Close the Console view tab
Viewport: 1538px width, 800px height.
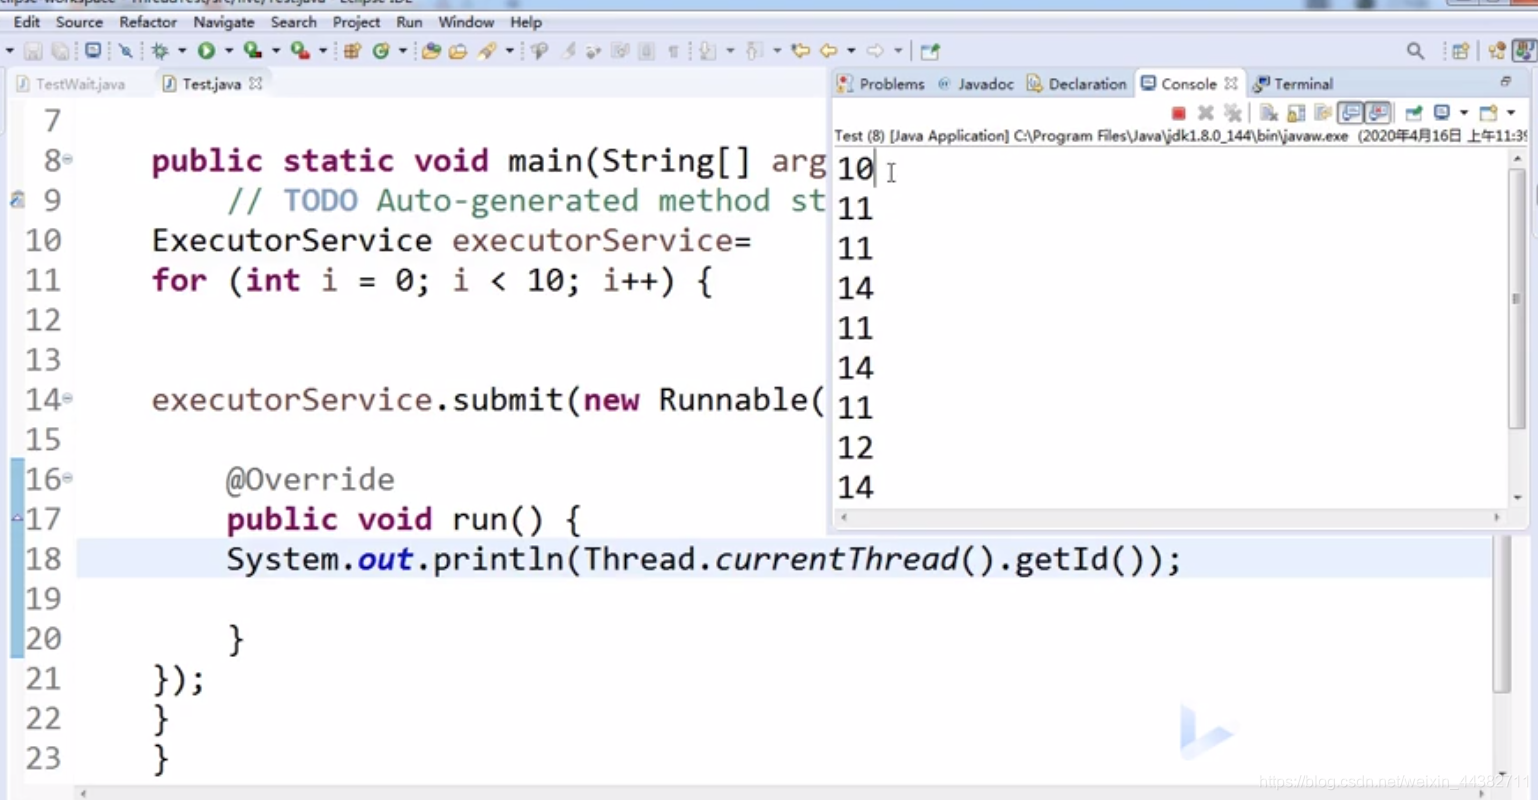(1231, 84)
